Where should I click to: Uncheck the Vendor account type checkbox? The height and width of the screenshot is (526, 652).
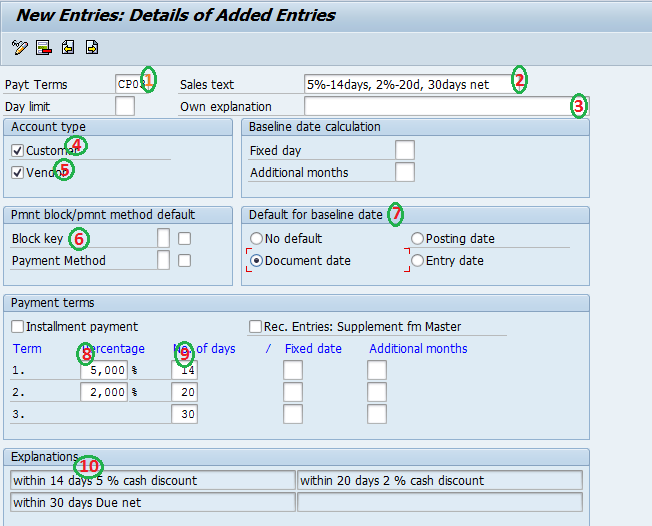click(x=18, y=173)
